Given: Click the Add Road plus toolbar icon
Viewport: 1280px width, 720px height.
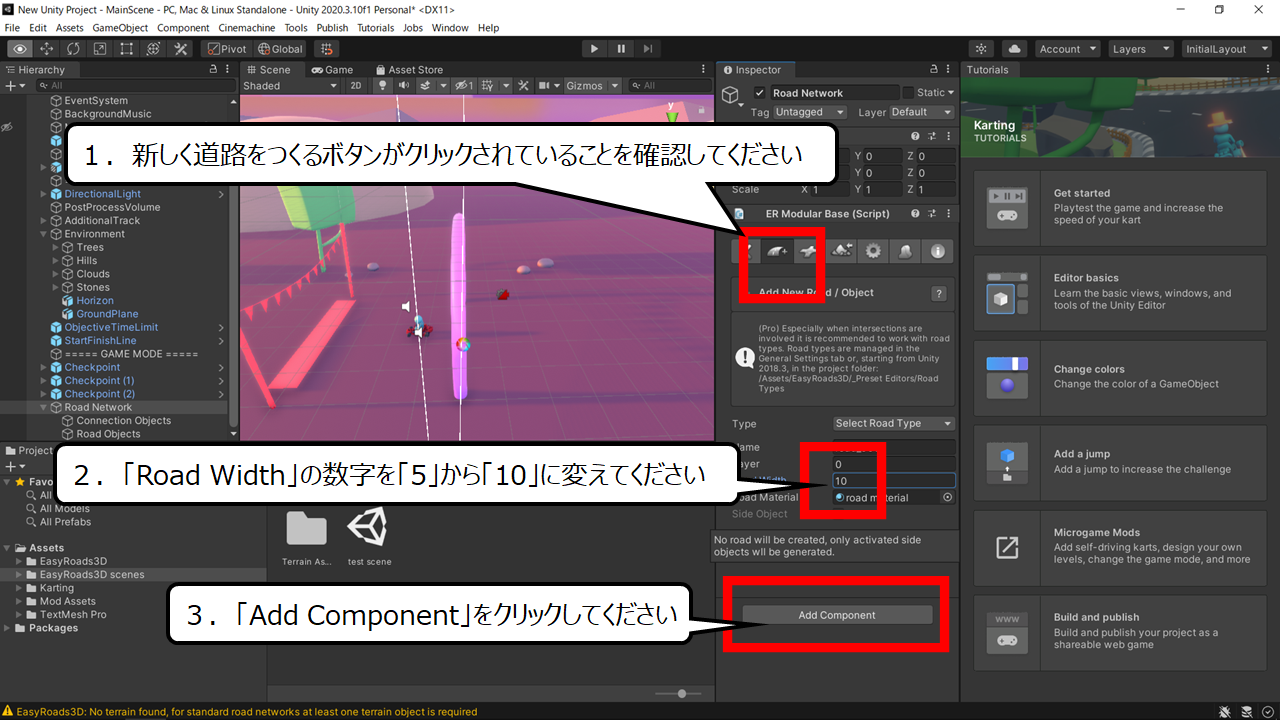Looking at the screenshot, I should point(777,251).
